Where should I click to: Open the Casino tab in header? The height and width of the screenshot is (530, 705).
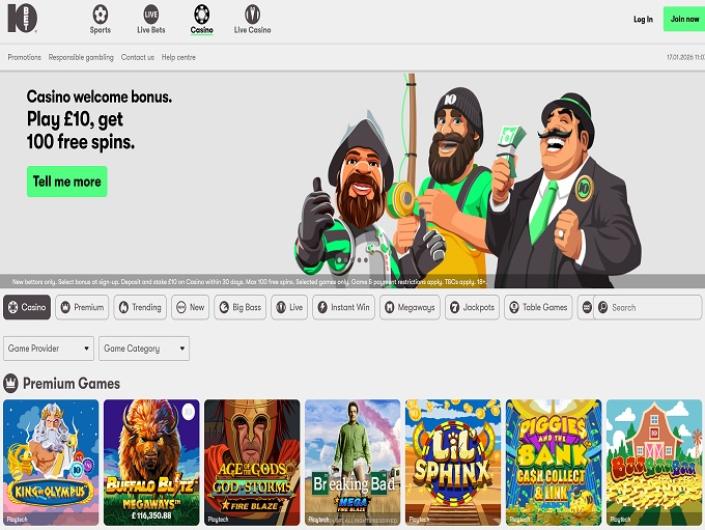[202, 18]
